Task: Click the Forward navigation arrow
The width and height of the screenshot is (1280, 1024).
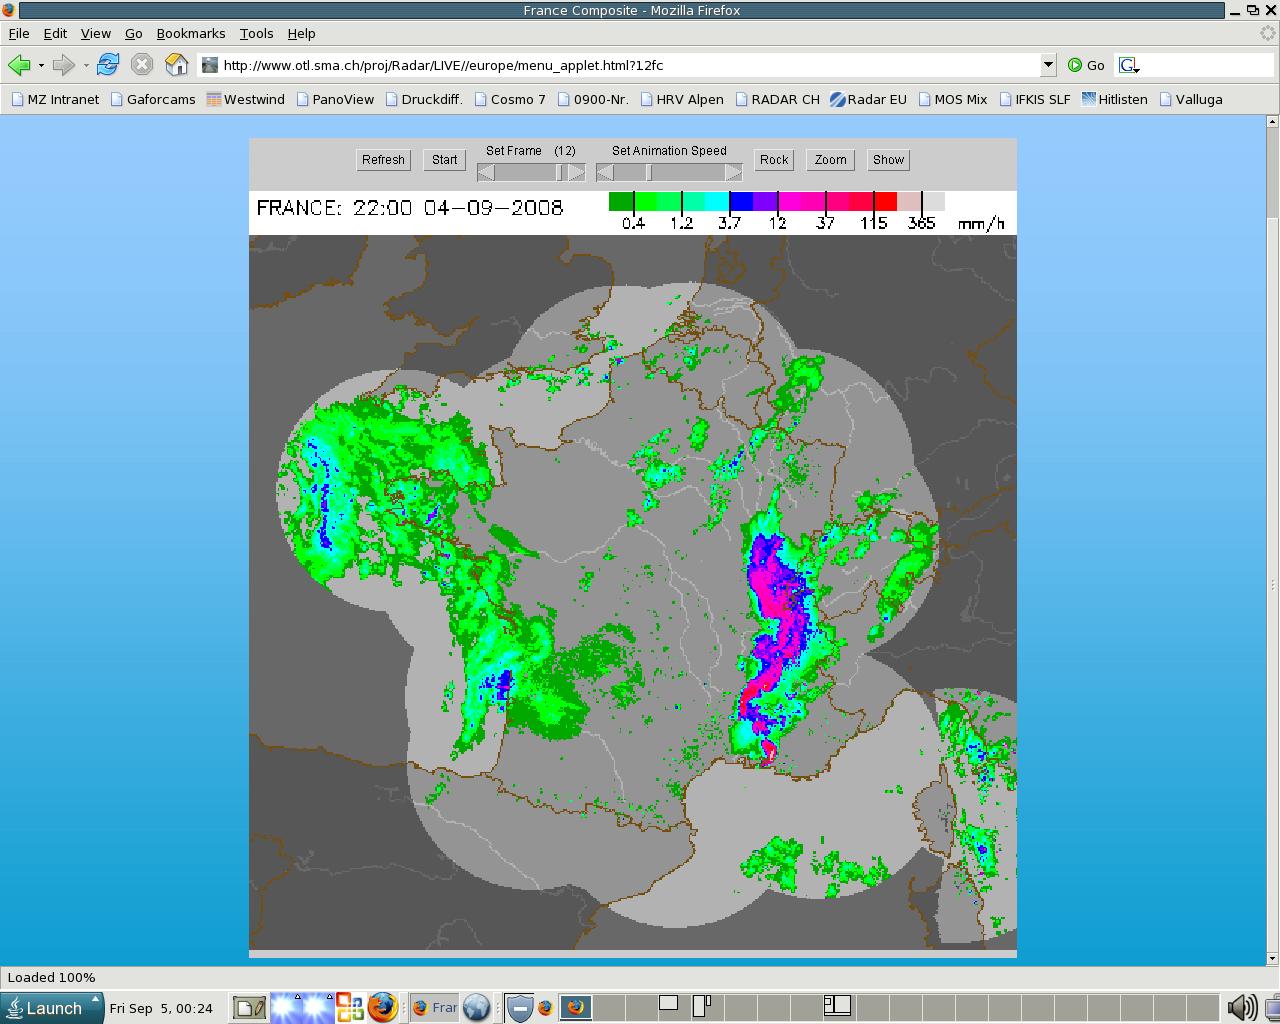Action: point(63,65)
